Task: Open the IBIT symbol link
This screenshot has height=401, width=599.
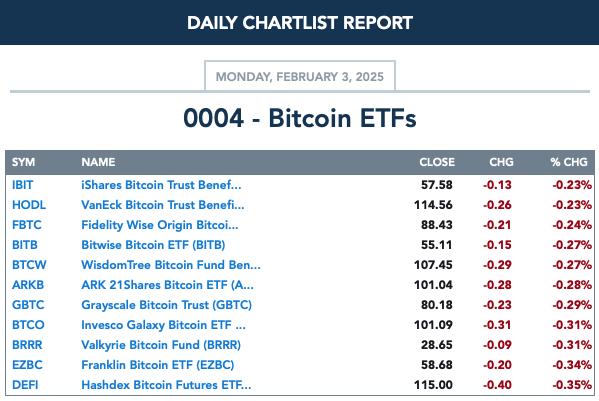Action: point(23,185)
